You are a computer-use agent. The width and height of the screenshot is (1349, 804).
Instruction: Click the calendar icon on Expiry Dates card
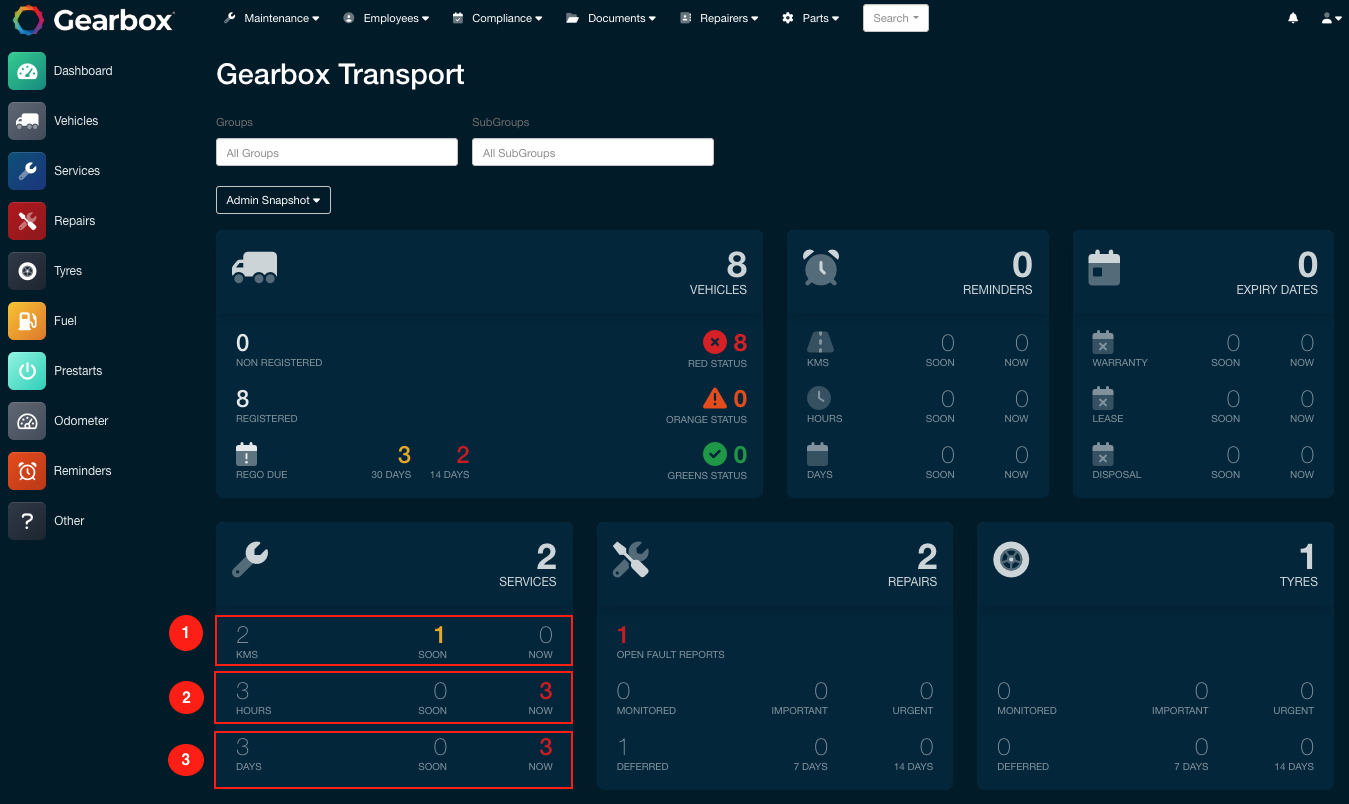pos(1104,268)
